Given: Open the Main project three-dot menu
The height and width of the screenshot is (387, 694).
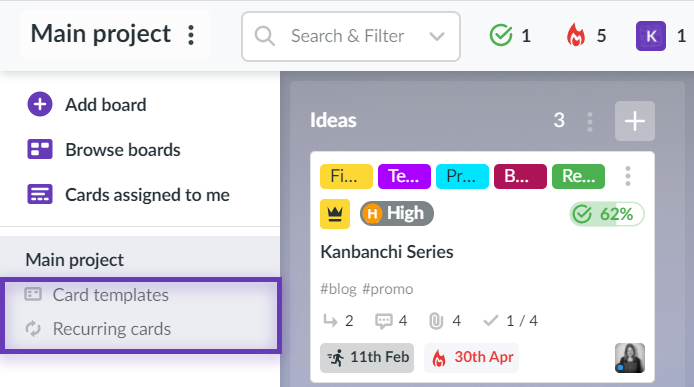Looking at the screenshot, I should point(191,35).
